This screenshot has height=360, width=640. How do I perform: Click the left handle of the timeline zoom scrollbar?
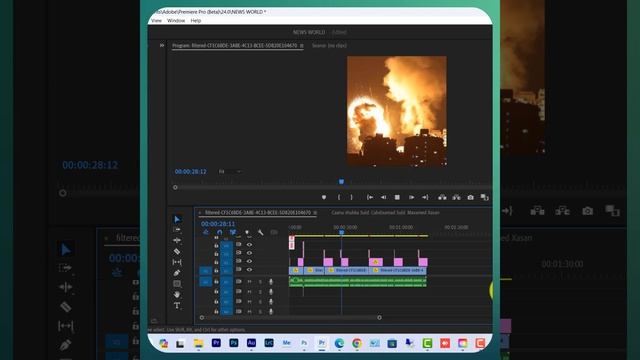tap(202, 318)
